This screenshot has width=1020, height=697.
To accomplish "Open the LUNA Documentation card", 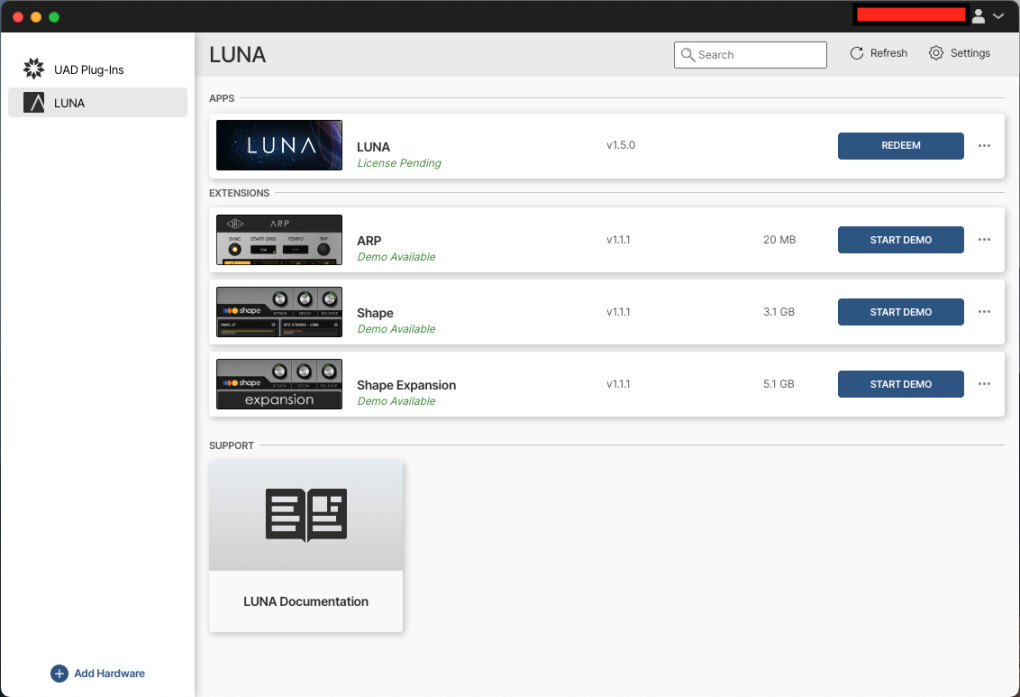I will (306, 546).
